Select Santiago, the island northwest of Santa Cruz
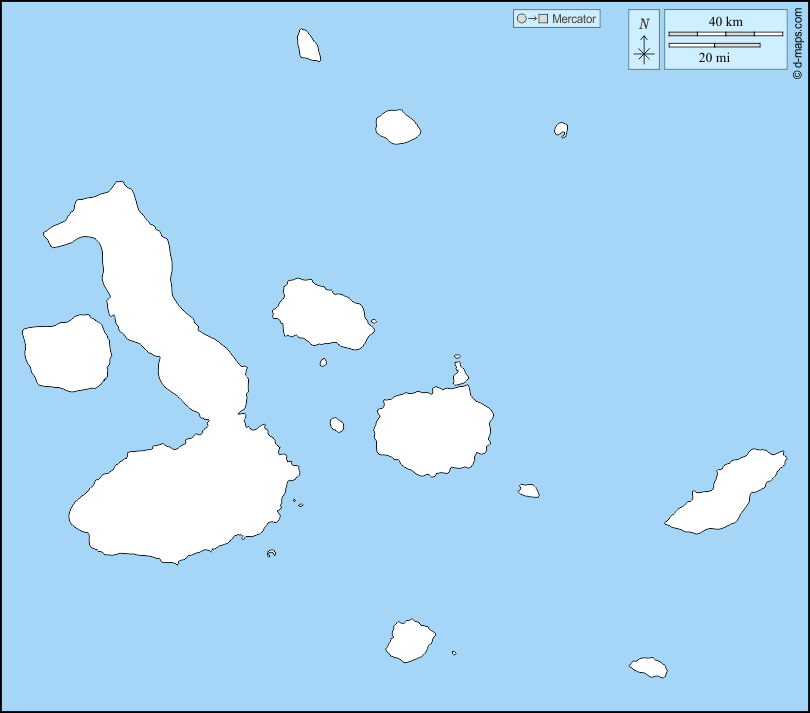Viewport: 810px width, 713px height. (x=320, y=312)
